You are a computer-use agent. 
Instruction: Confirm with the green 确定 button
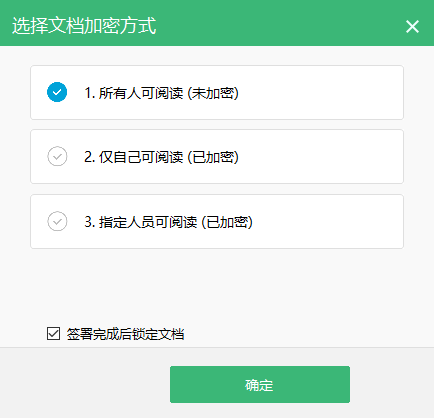point(260,385)
